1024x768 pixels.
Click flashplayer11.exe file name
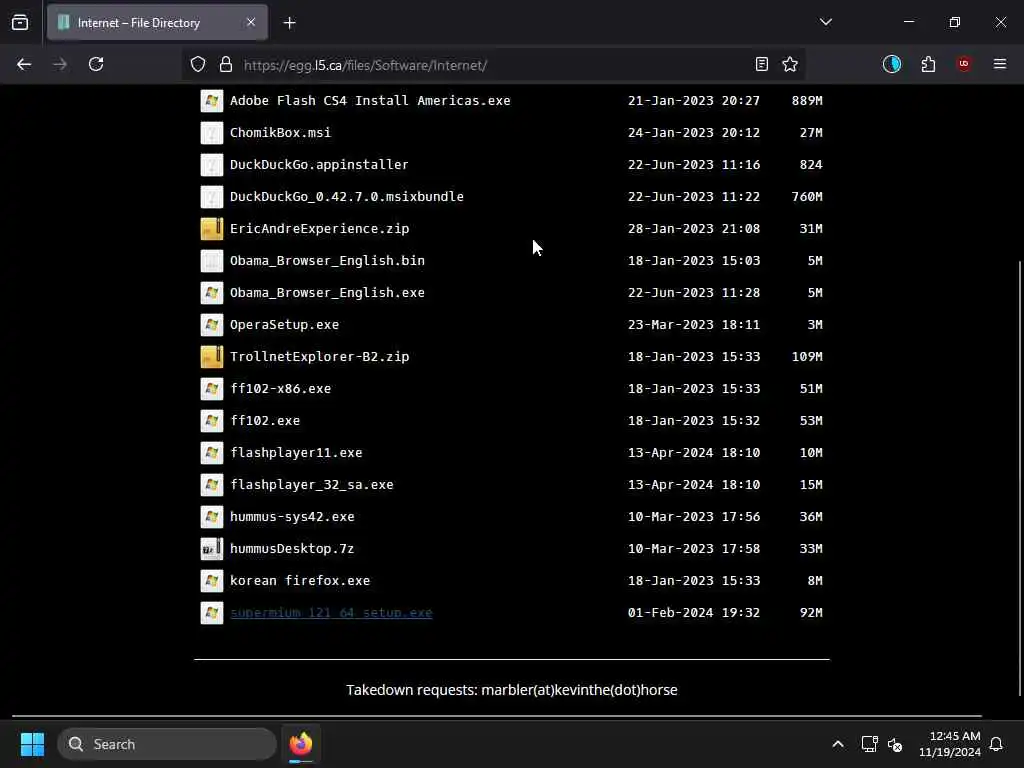click(x=296, y=453)
